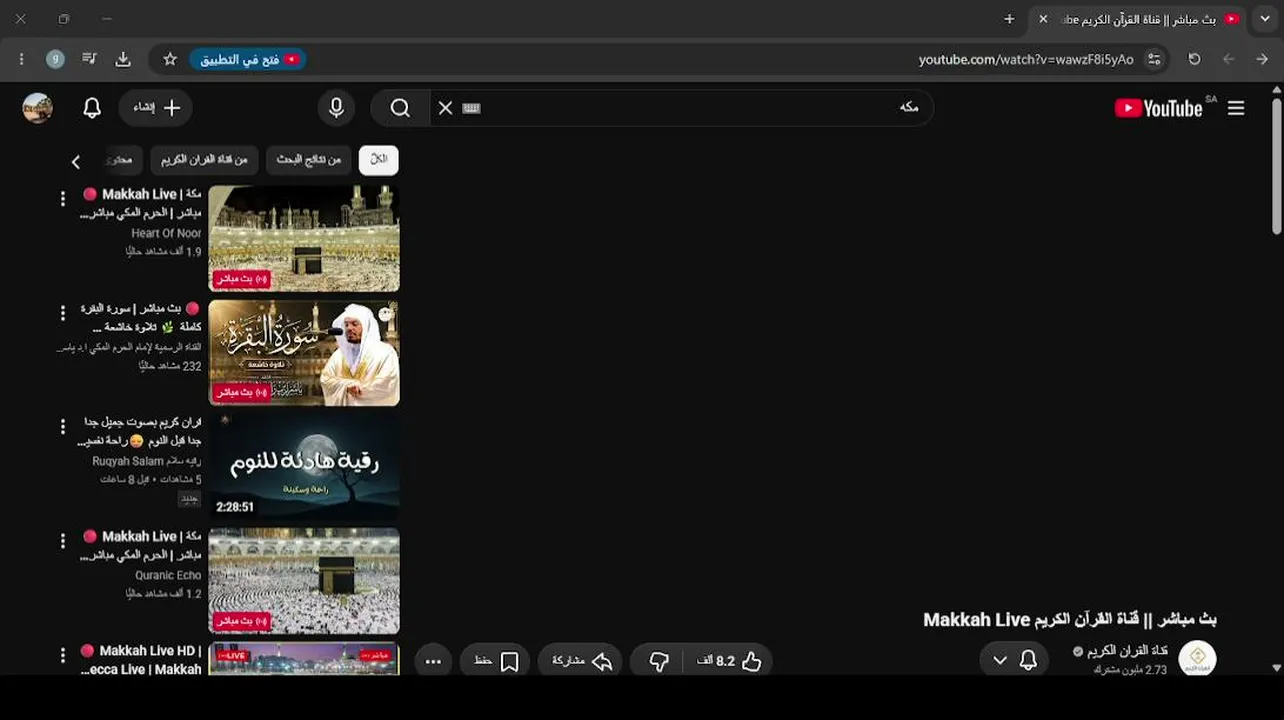The image size is (1284, 720).
Task: Select the من قناة القرآن الكريم chip
Action: click(x=205, y=160)
